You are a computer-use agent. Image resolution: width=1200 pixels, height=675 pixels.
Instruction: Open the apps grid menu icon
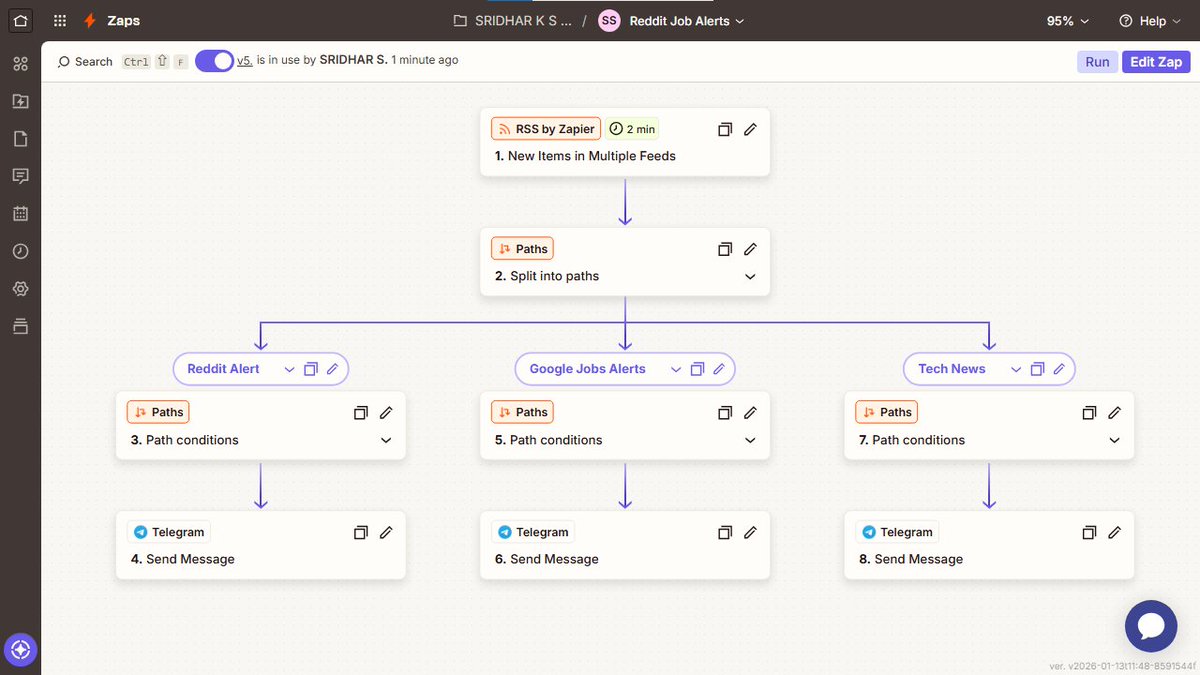(x=60, y=20)
